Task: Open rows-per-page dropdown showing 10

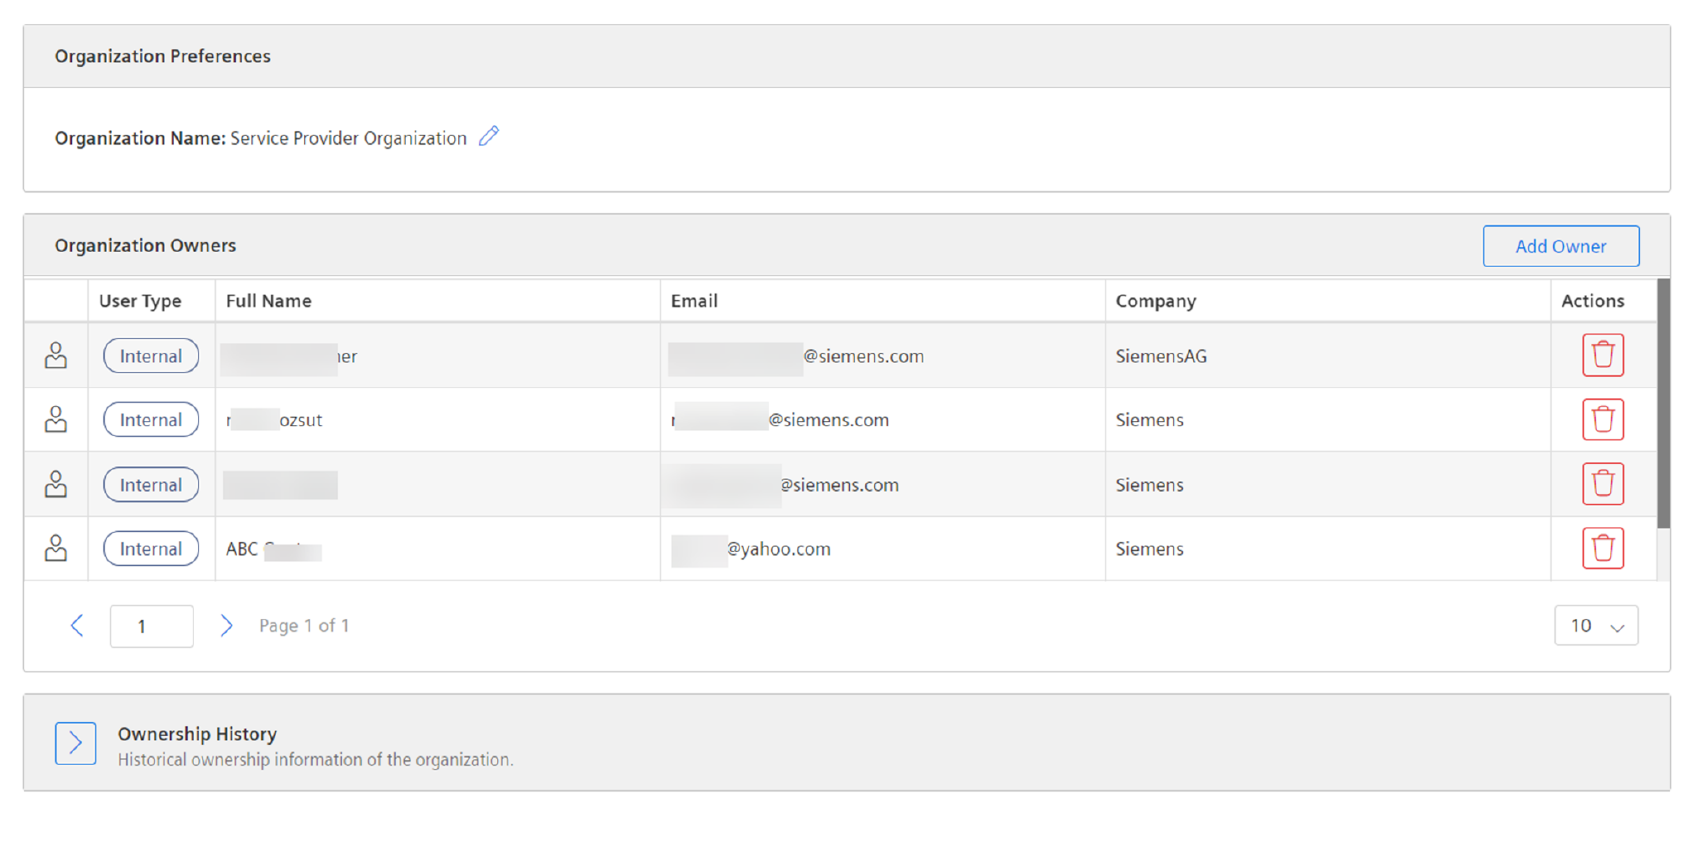Action: 1596,626
